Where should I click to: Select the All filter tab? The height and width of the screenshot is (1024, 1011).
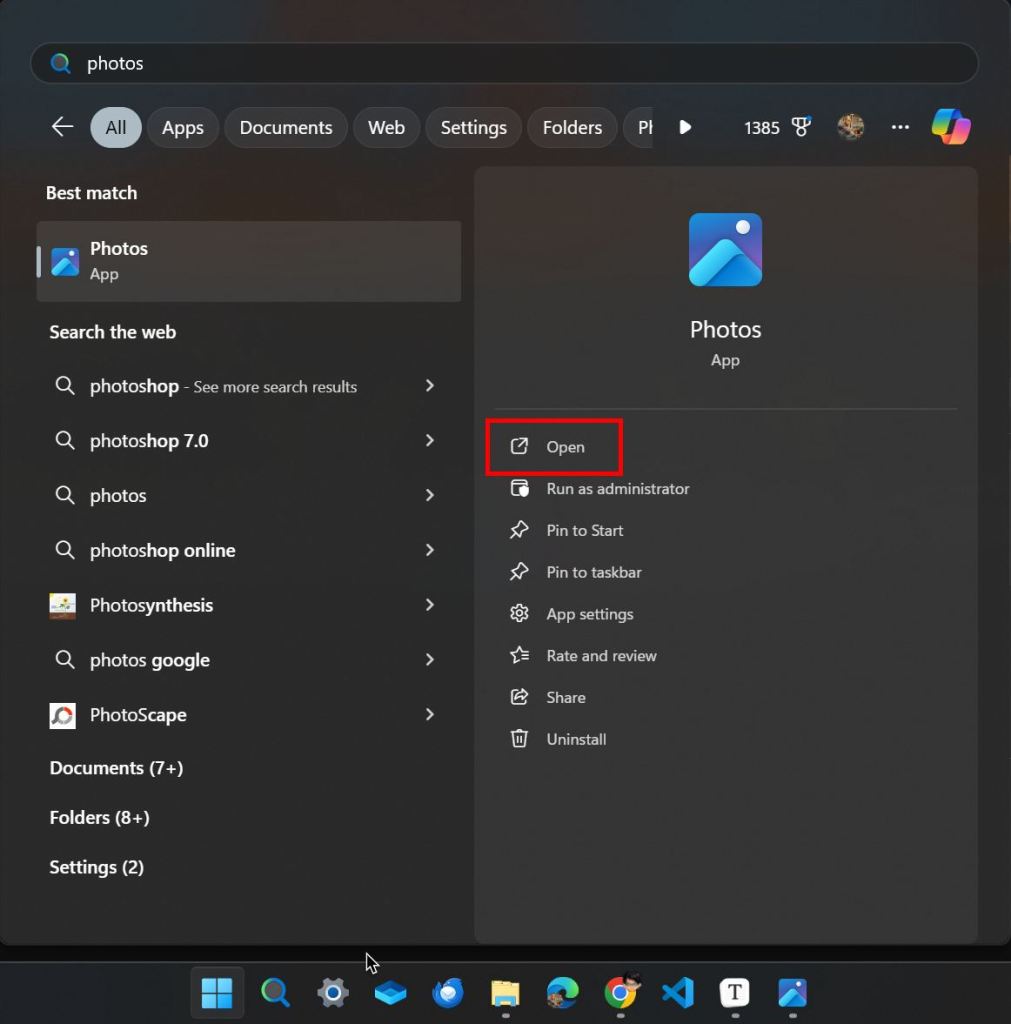pyautogui.click(x=116, y=127)
